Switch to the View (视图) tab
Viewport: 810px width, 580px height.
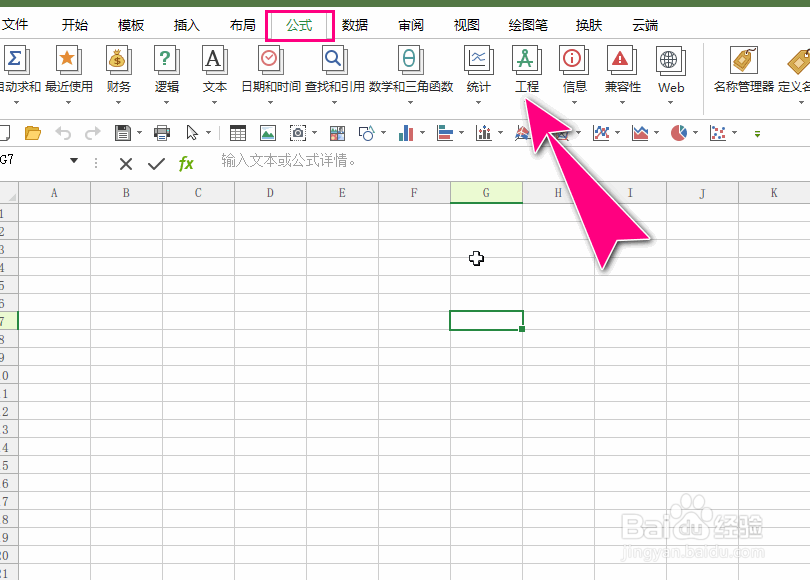tap(466, 25)
